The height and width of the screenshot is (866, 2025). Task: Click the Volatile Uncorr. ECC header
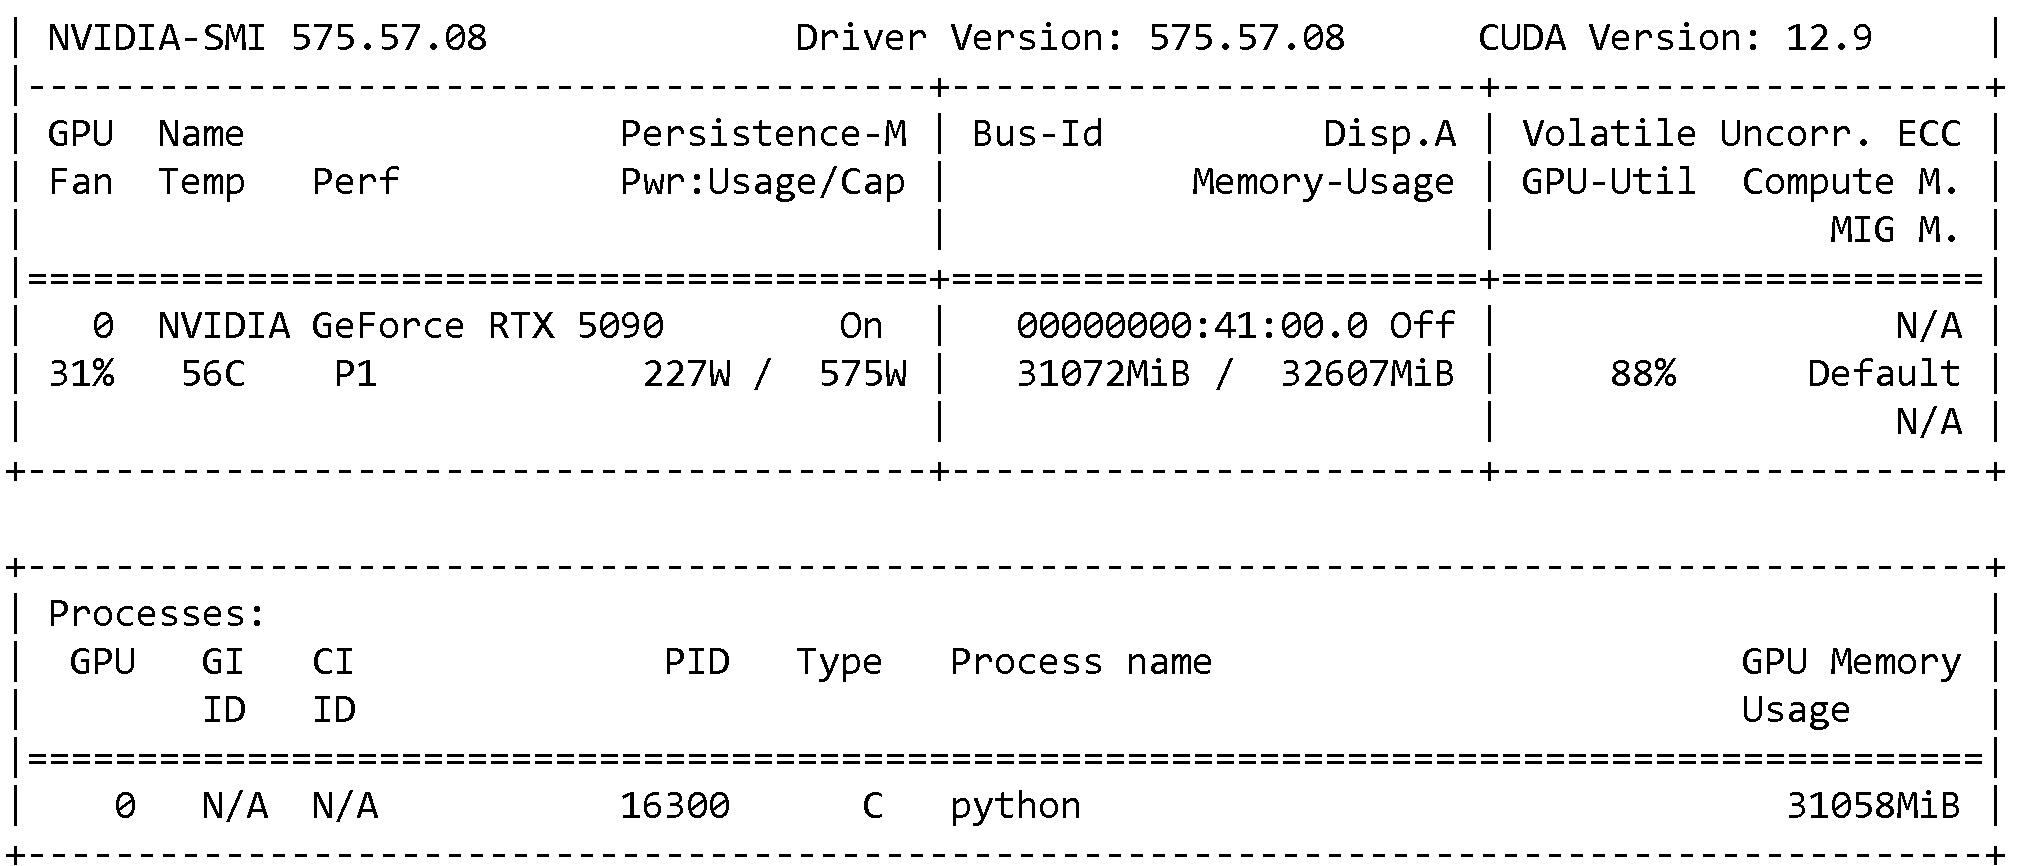pyautogui.click(x=1740, y=134)
